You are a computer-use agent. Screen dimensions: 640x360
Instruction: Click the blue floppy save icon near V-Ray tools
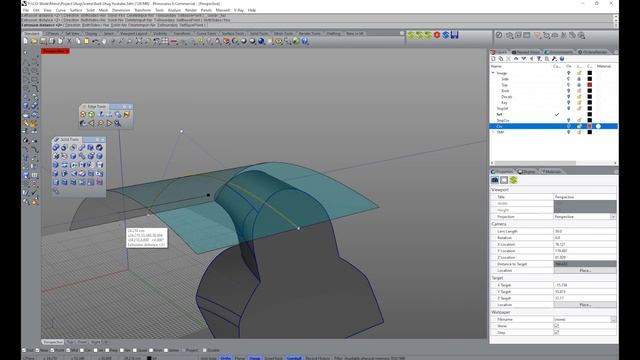[x=454, y=35]
